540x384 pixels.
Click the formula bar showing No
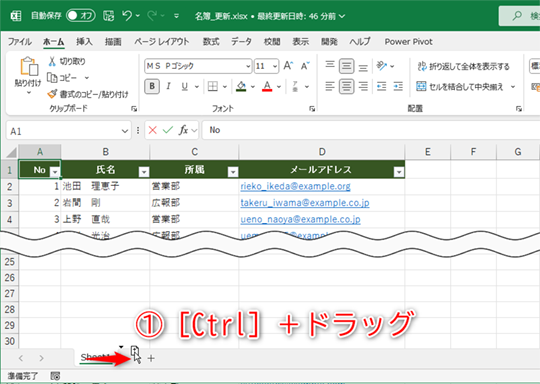pyautogui.click(x=371, y=130)
